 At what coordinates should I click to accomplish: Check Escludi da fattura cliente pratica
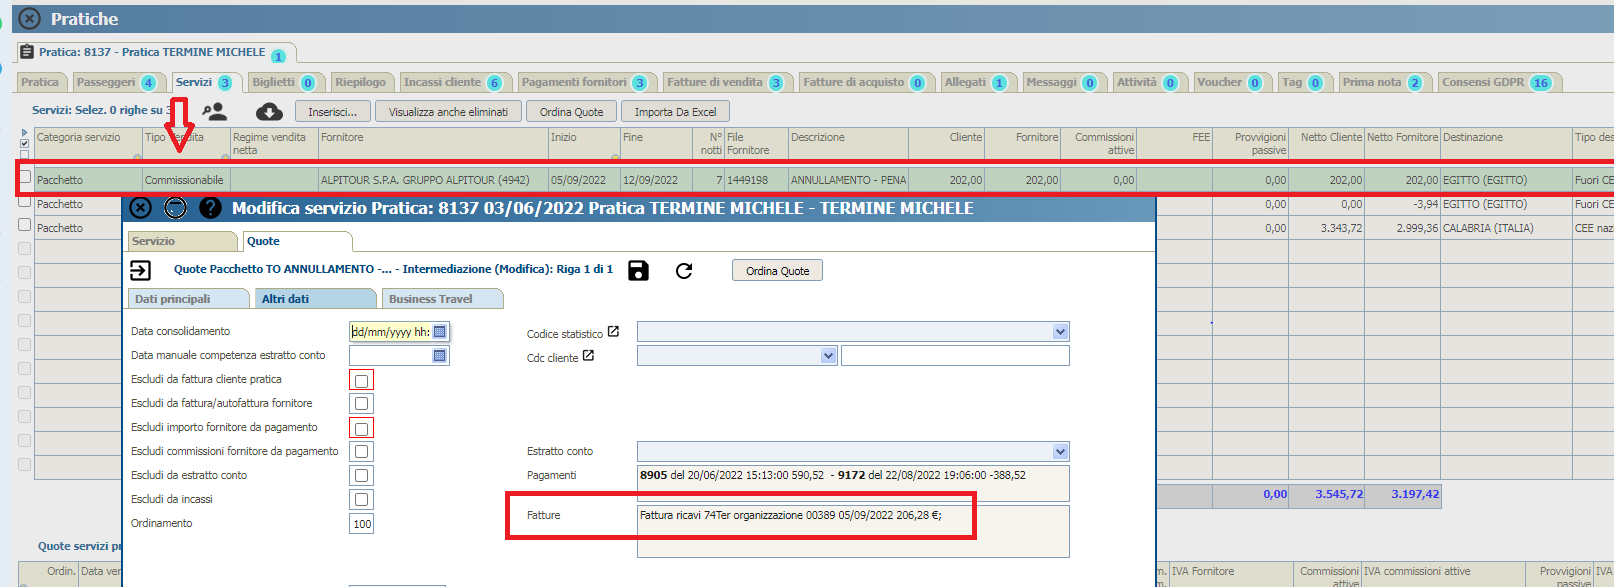tap(362, 380)
